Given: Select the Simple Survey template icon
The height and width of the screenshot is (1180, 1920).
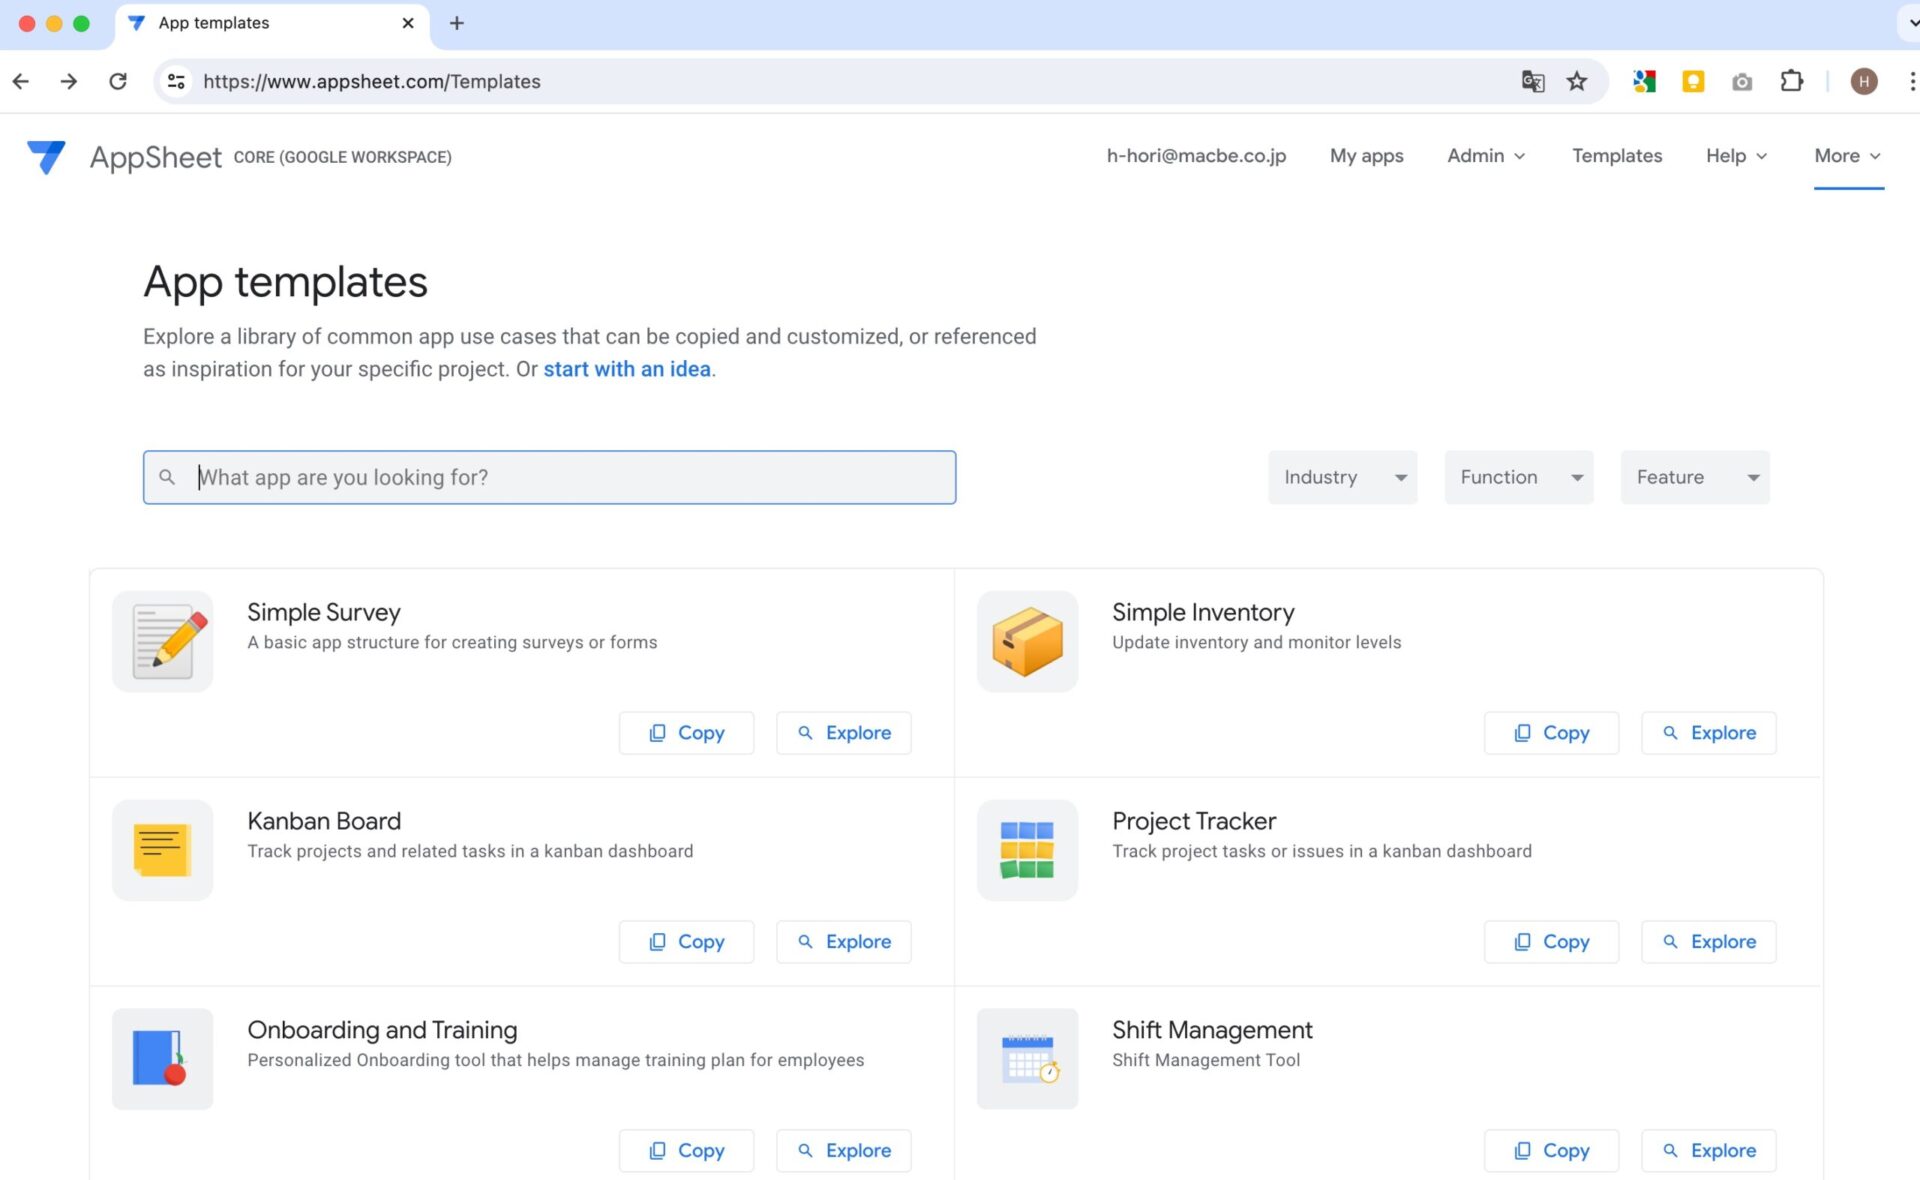Looking at the screenshot, I should [162, 641].
